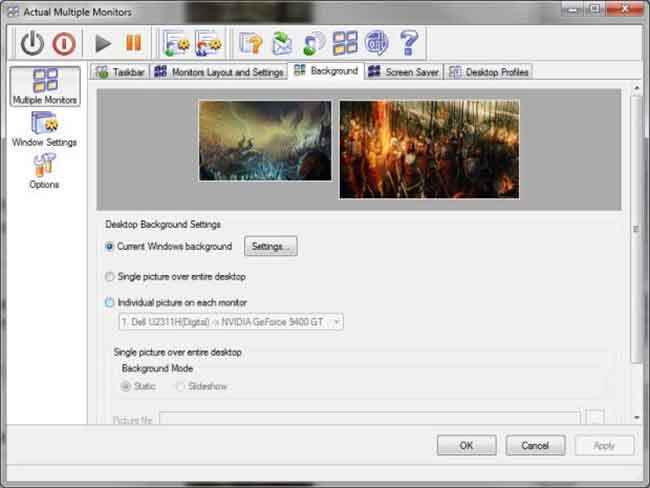
Task: Click the globe with @ icon
Action: [376, 43]
